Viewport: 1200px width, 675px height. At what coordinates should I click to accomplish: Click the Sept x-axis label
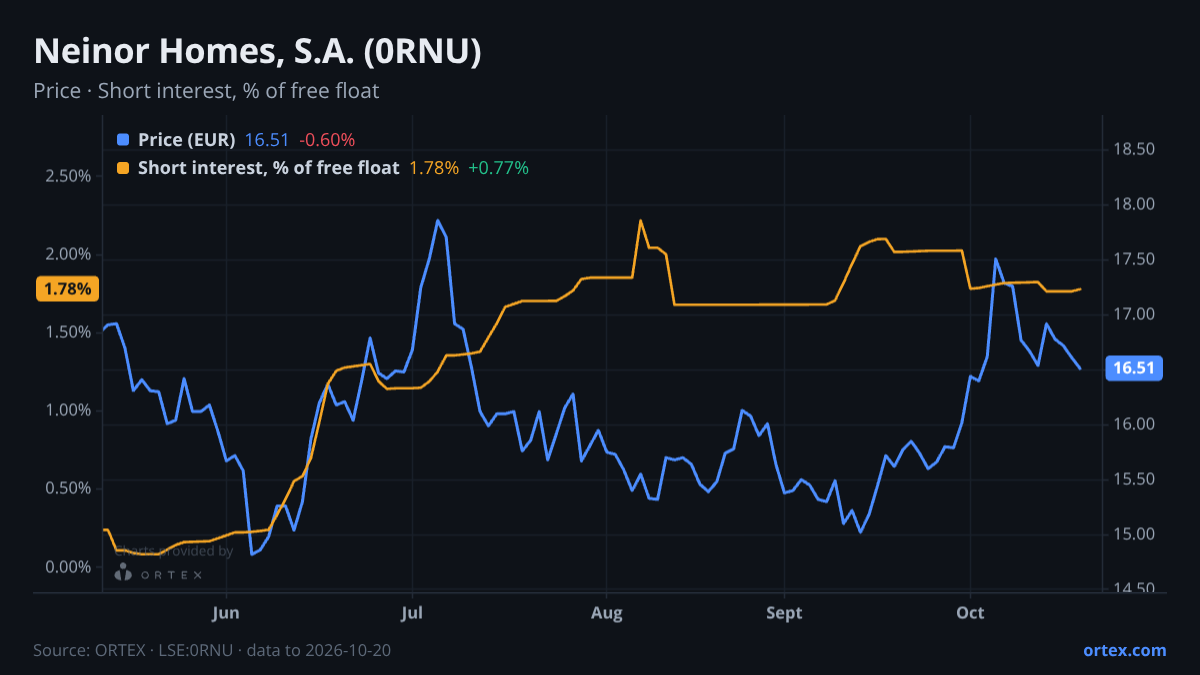pyautogui.click(x=785, y=613)
